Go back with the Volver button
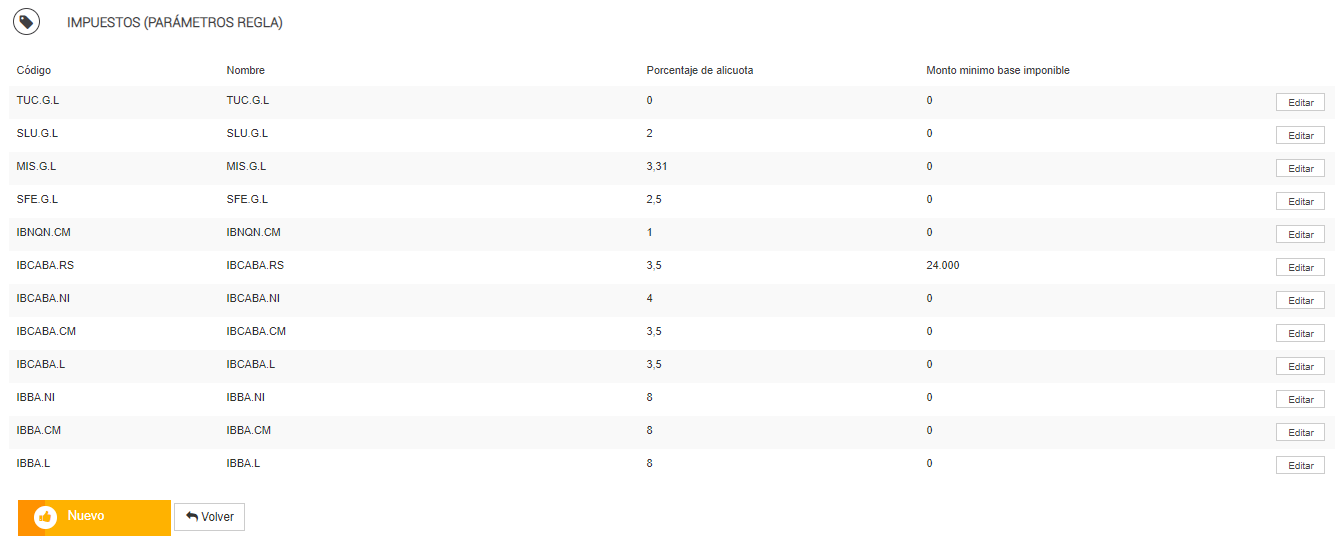 (x=210, y=517)
